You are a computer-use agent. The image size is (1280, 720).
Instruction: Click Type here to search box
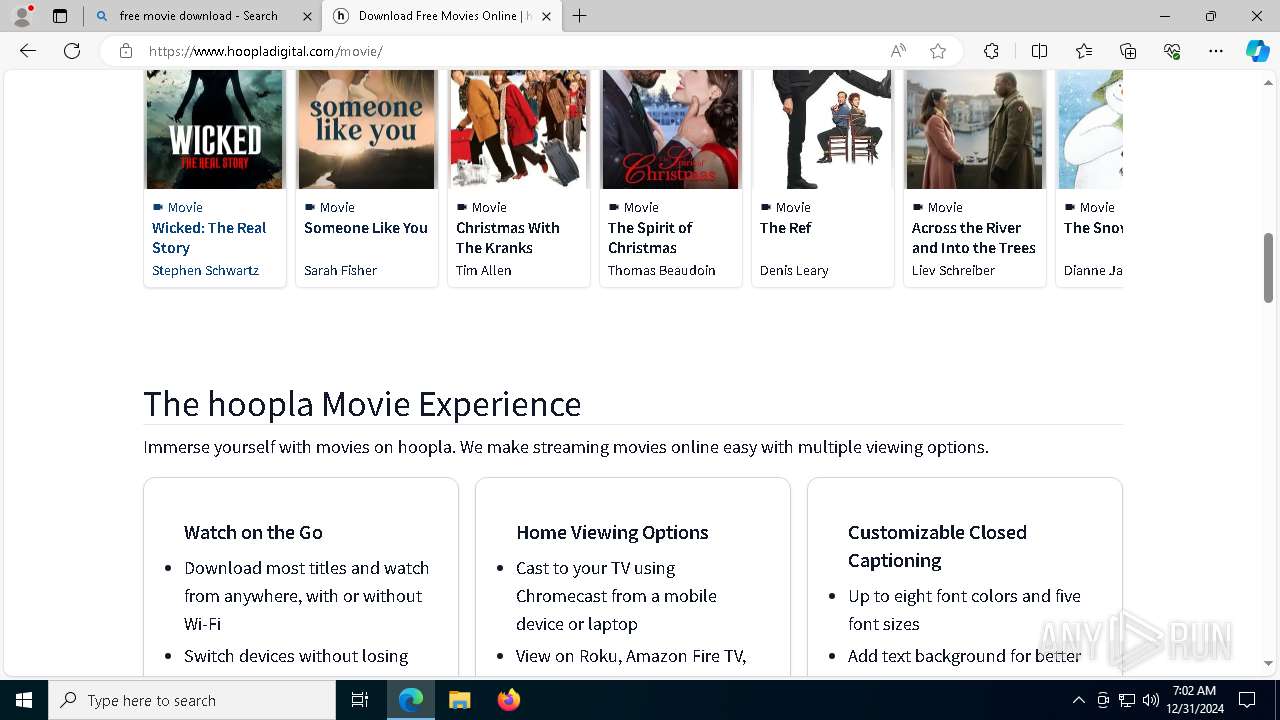pos(192,700)
